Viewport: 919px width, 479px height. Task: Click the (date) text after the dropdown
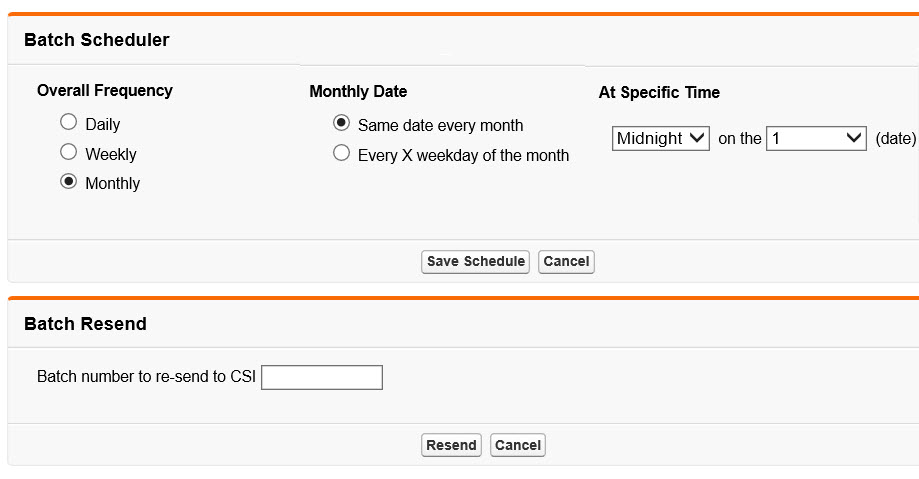[x=895, y=139]
